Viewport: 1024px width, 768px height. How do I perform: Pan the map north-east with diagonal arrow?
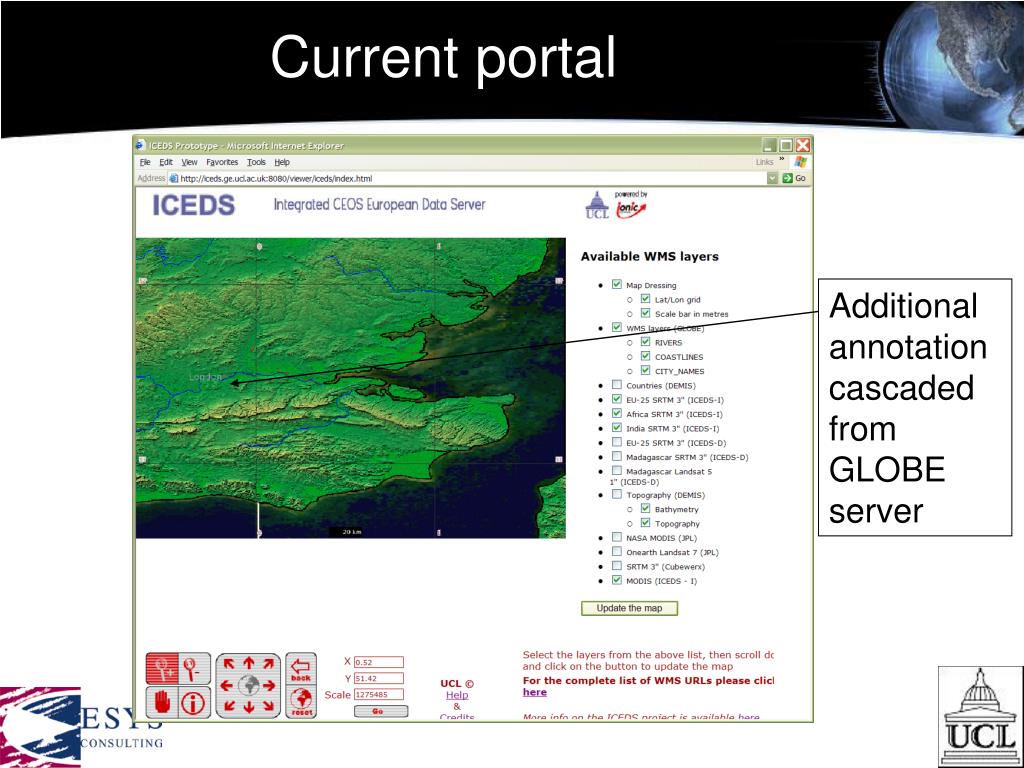tap(268, 664)
